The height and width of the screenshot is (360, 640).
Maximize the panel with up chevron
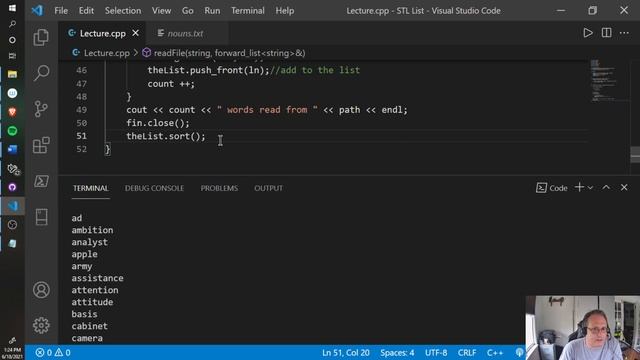(606, 187)
